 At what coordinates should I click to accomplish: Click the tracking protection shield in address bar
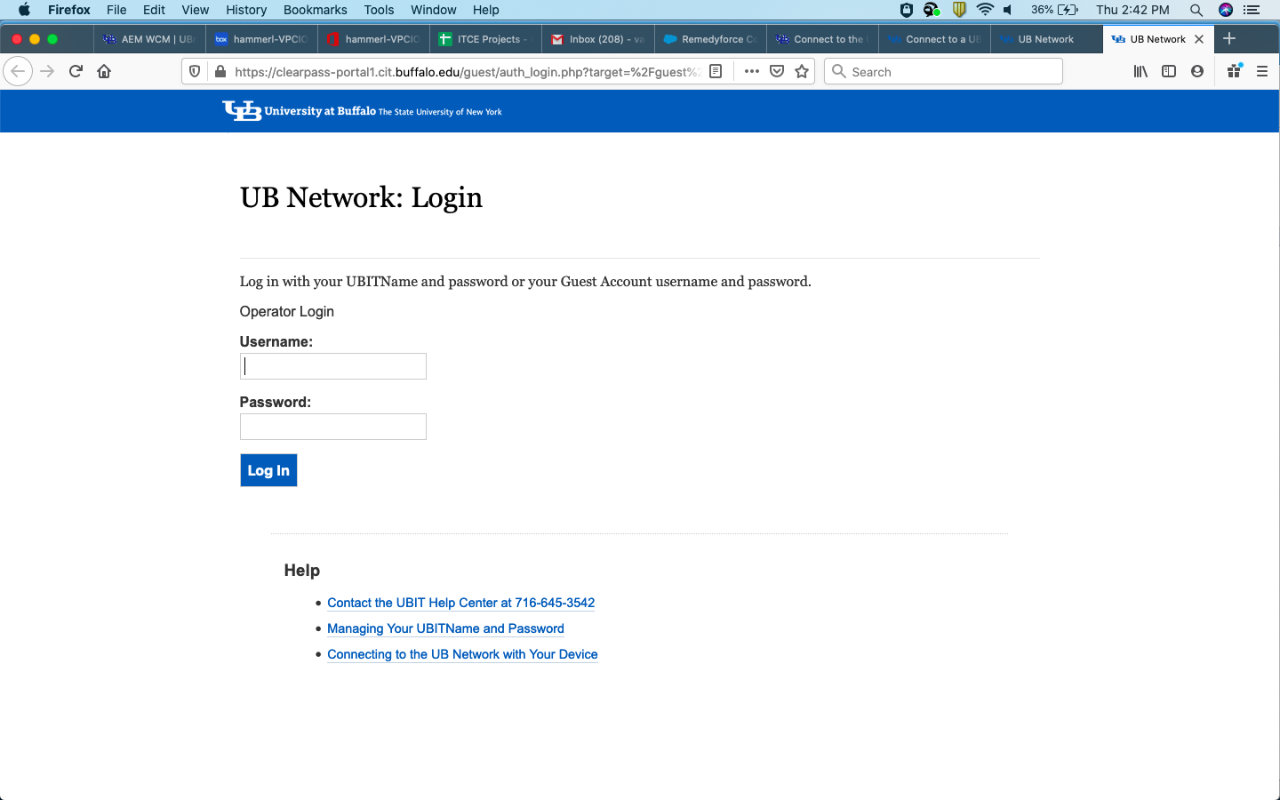pyautogui.click(x=194, y=71)
